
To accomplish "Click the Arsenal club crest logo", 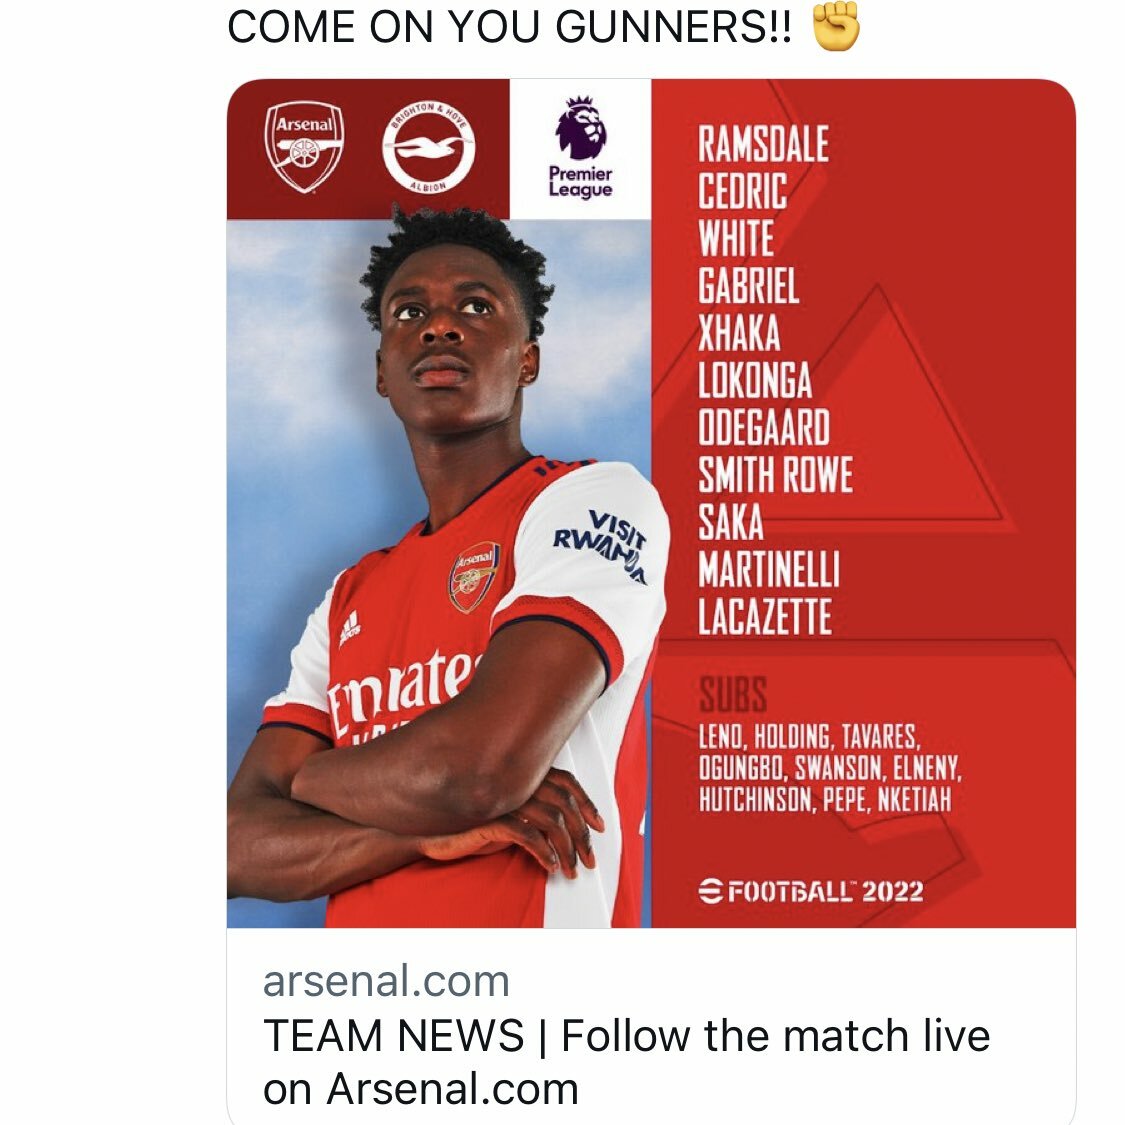I will click(304, 148).
